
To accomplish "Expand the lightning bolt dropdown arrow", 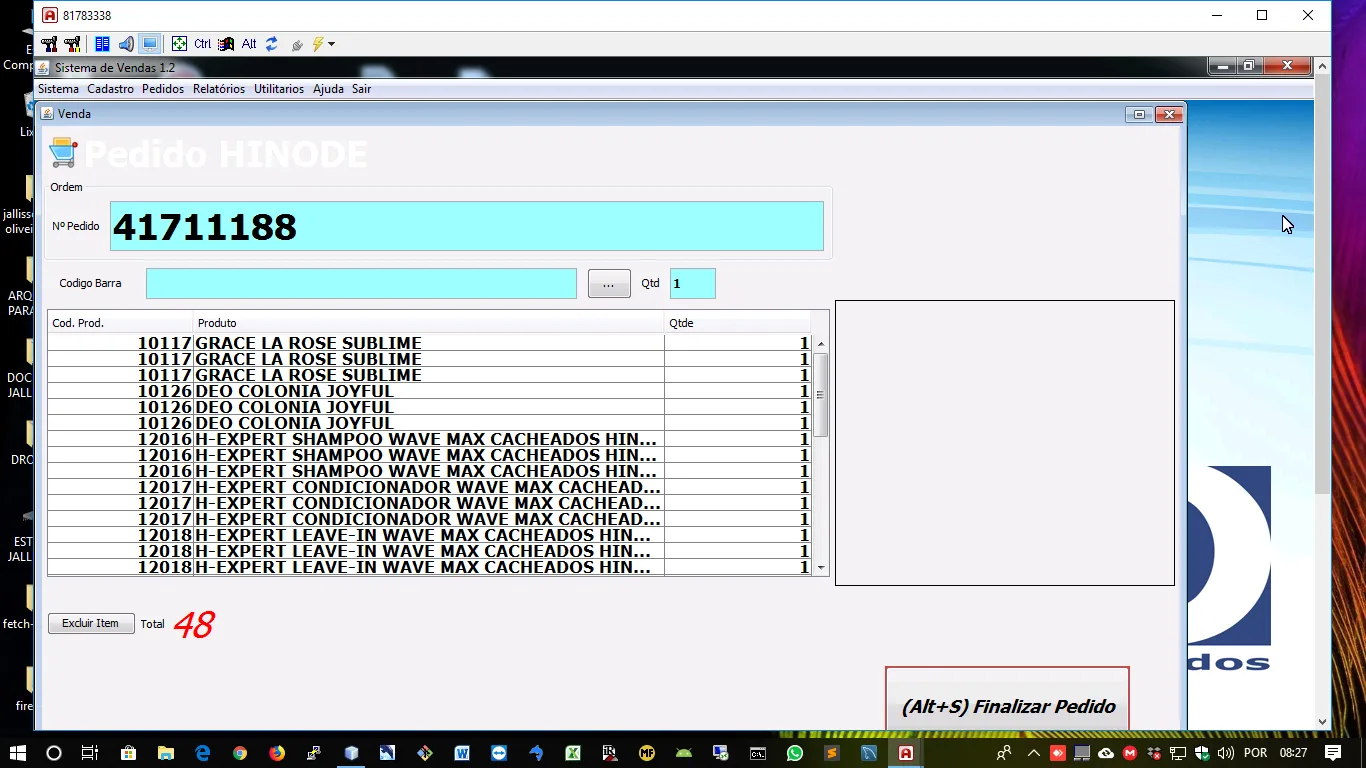I will click(x=331, y=44).
